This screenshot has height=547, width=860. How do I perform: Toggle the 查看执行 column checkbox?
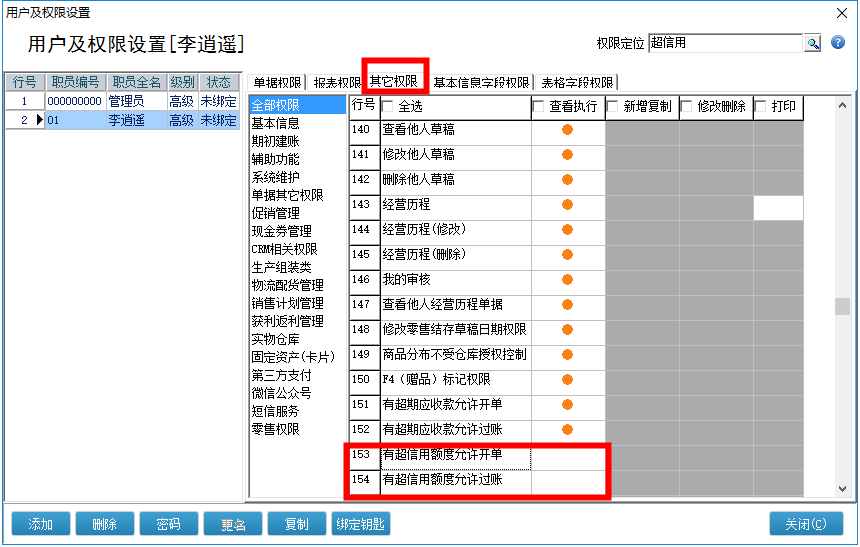[540, 106]
